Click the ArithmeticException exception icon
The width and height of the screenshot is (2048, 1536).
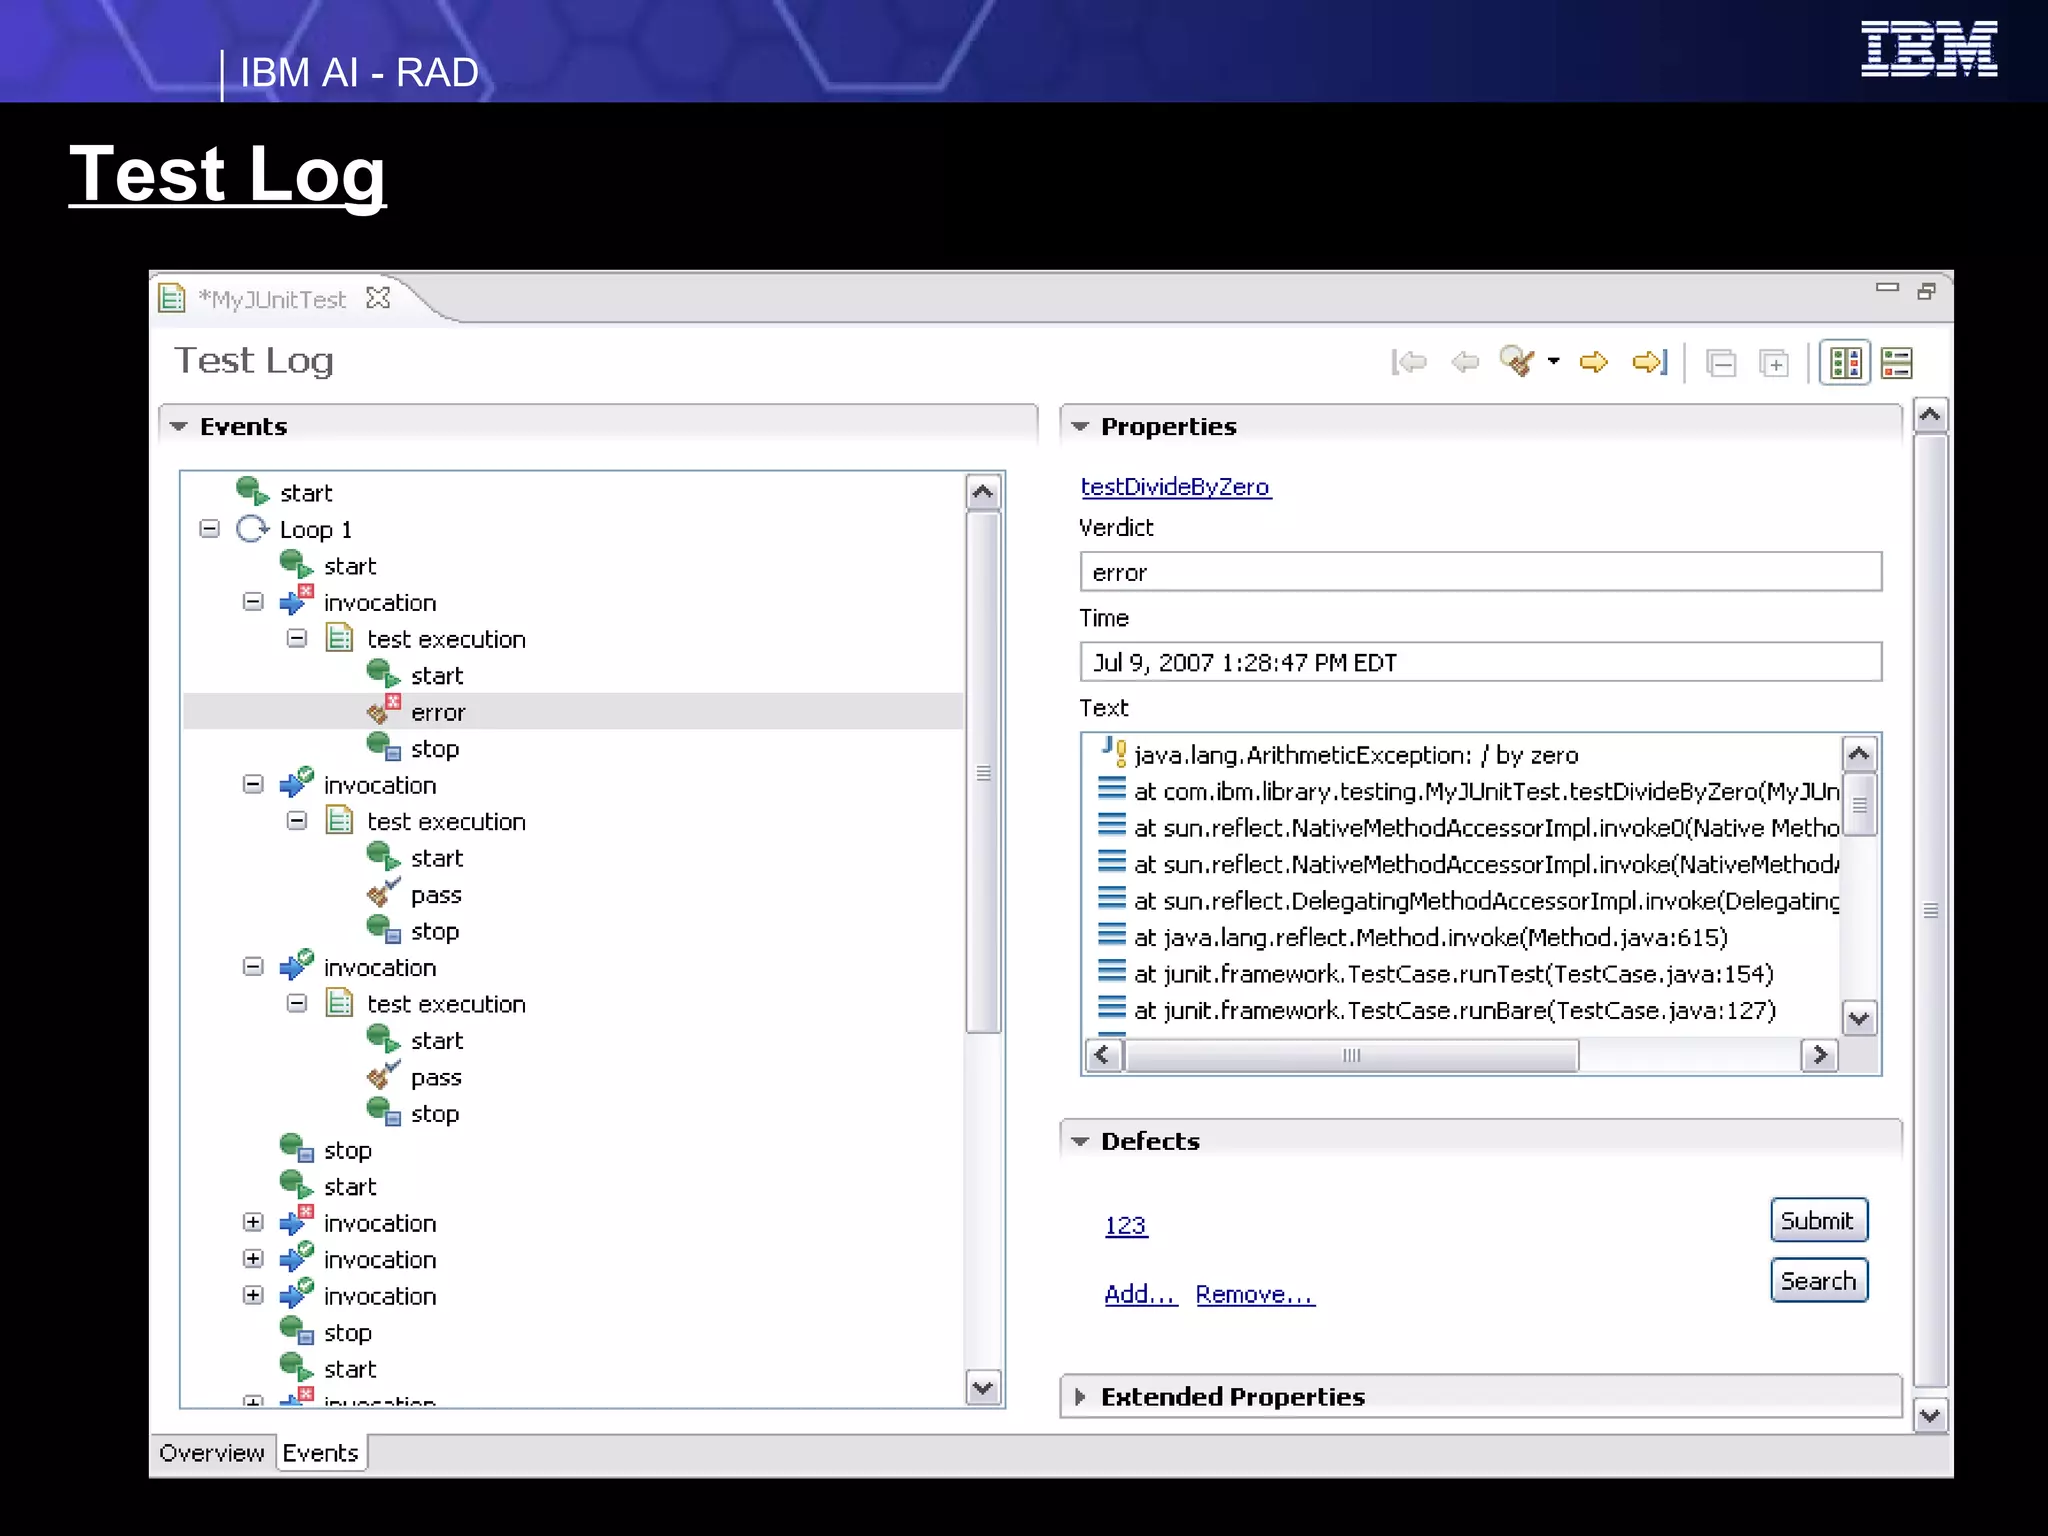coord(1115,752)
